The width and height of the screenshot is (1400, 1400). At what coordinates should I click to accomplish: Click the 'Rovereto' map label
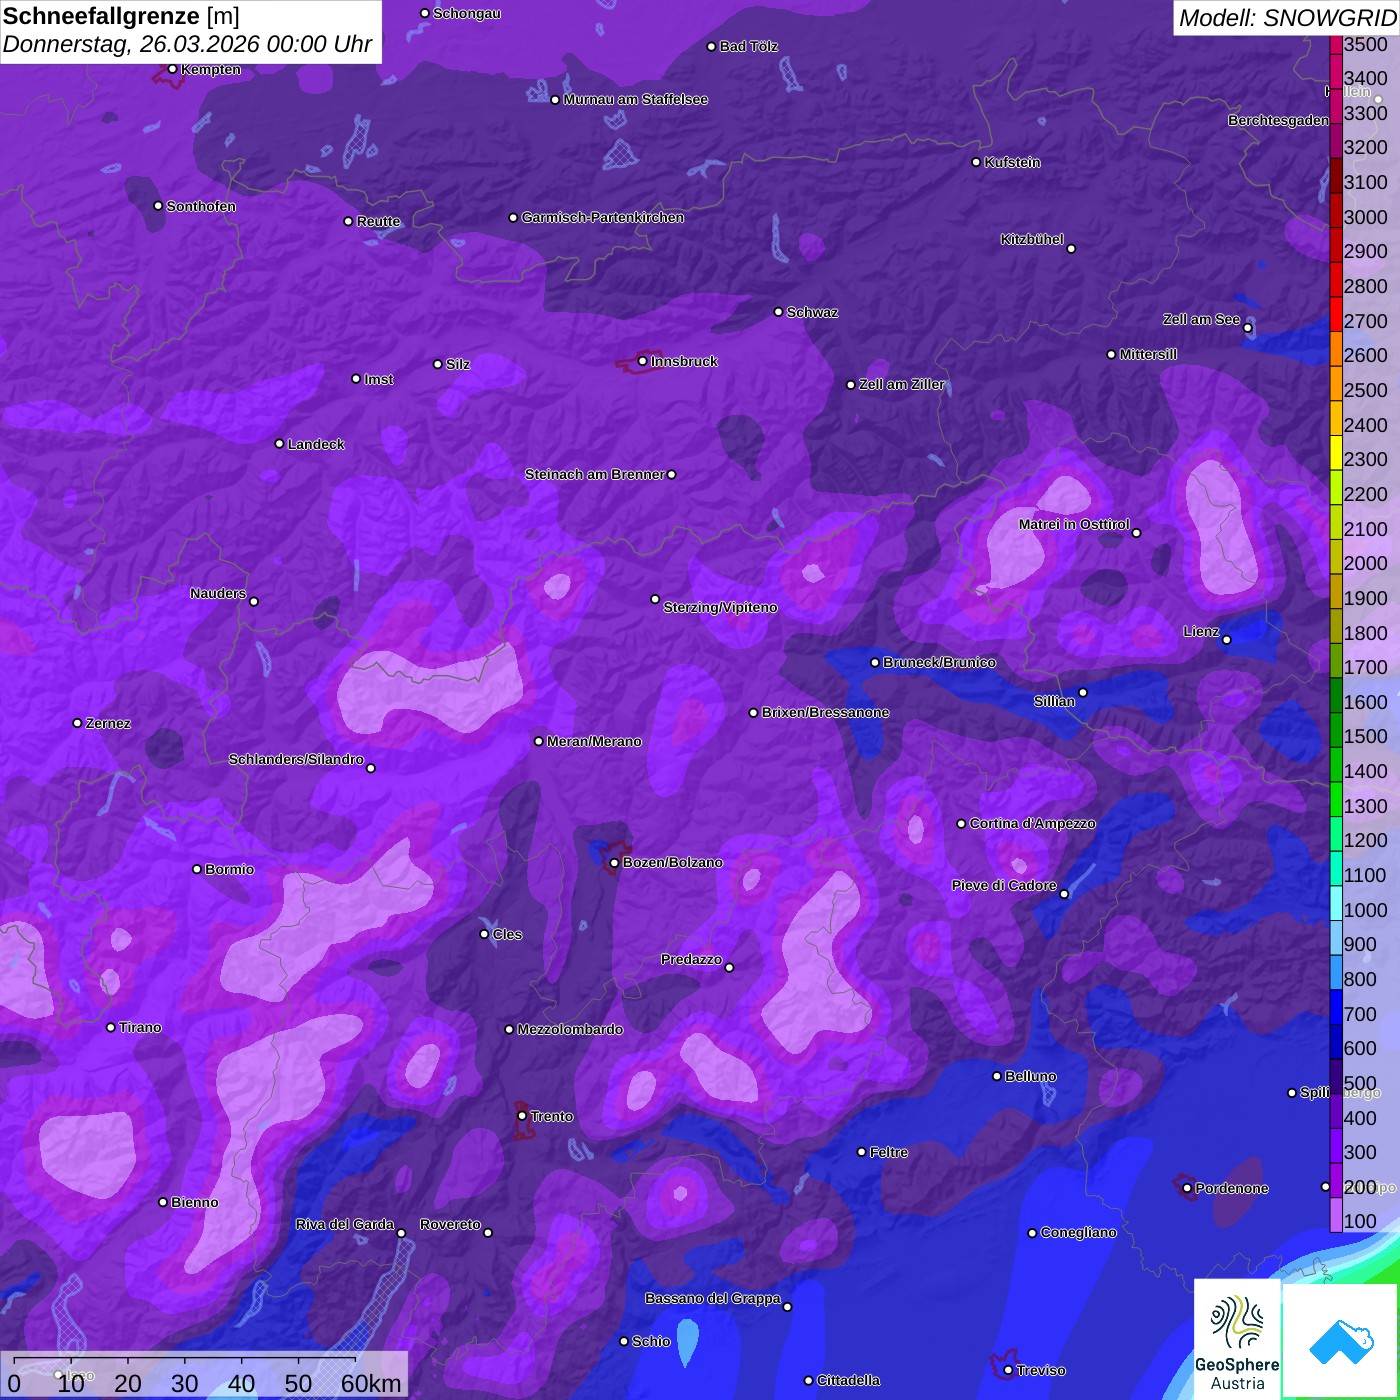[450, 1224]
